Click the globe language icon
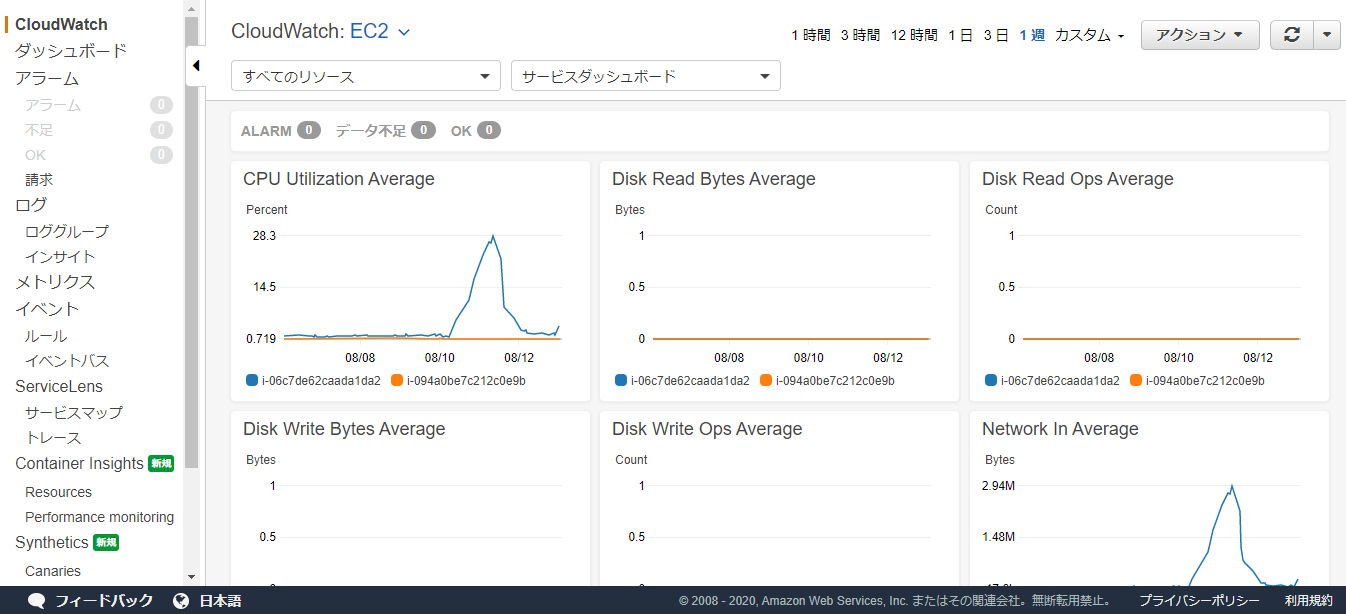Image resolution: width=1346 pixels, height=614 pixels. click(181, 601)
